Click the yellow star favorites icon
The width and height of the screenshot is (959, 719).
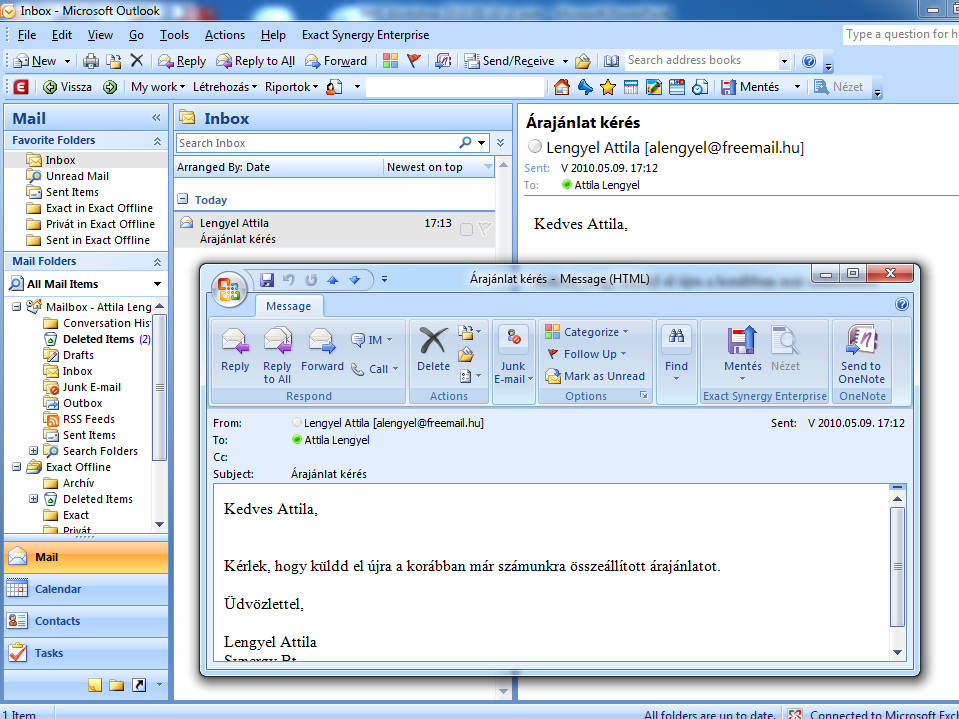coord(607,87)
